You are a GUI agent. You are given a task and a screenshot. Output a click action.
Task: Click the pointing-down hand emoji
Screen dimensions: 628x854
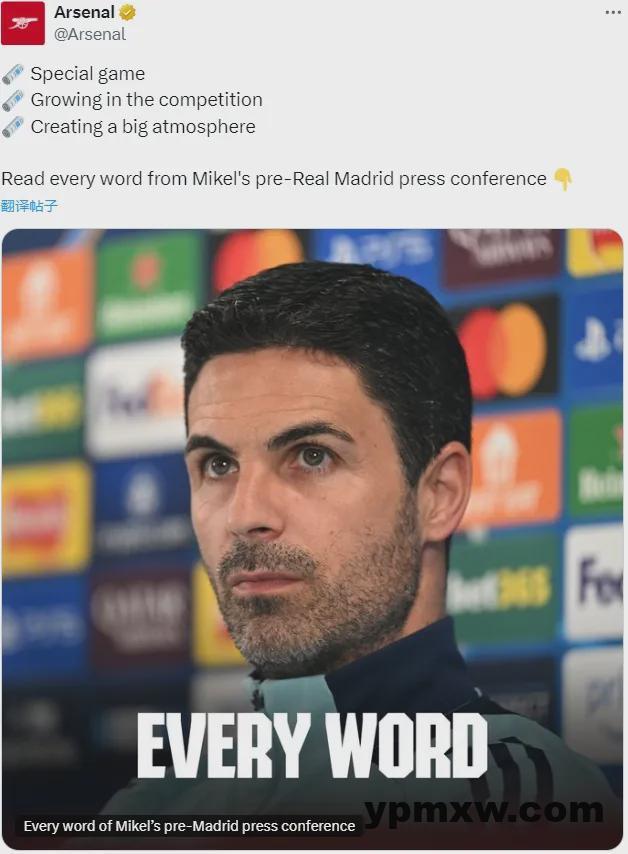pyautogui.click(x=563, y=179)
